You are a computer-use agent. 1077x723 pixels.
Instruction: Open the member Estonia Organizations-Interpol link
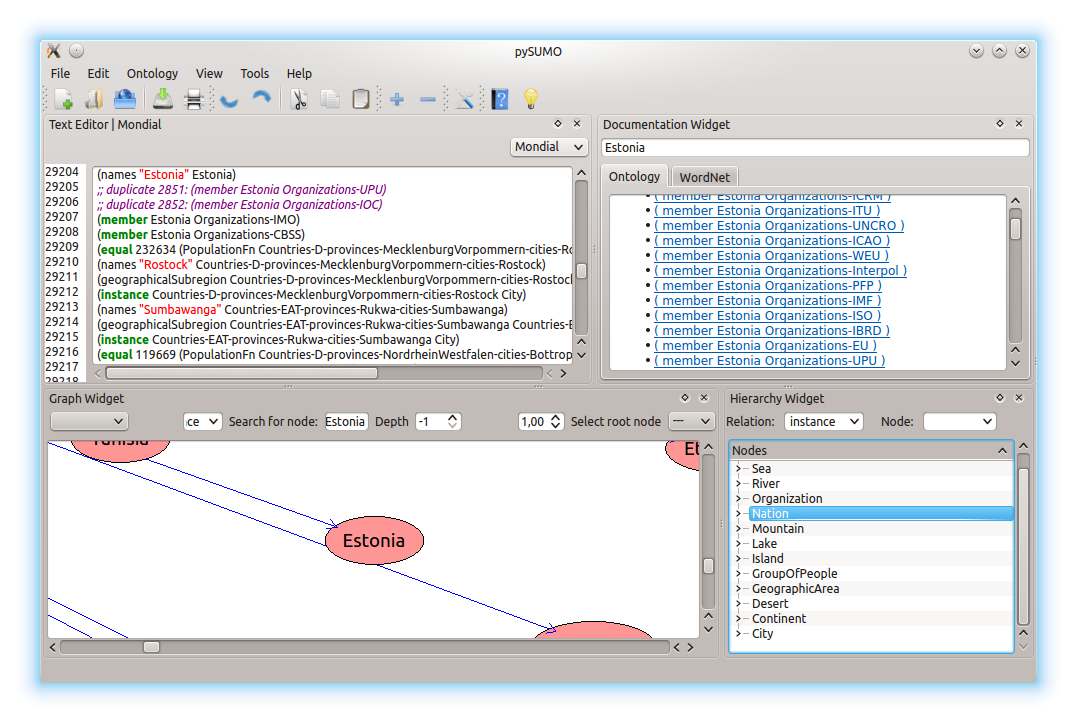tap(780, 271)
